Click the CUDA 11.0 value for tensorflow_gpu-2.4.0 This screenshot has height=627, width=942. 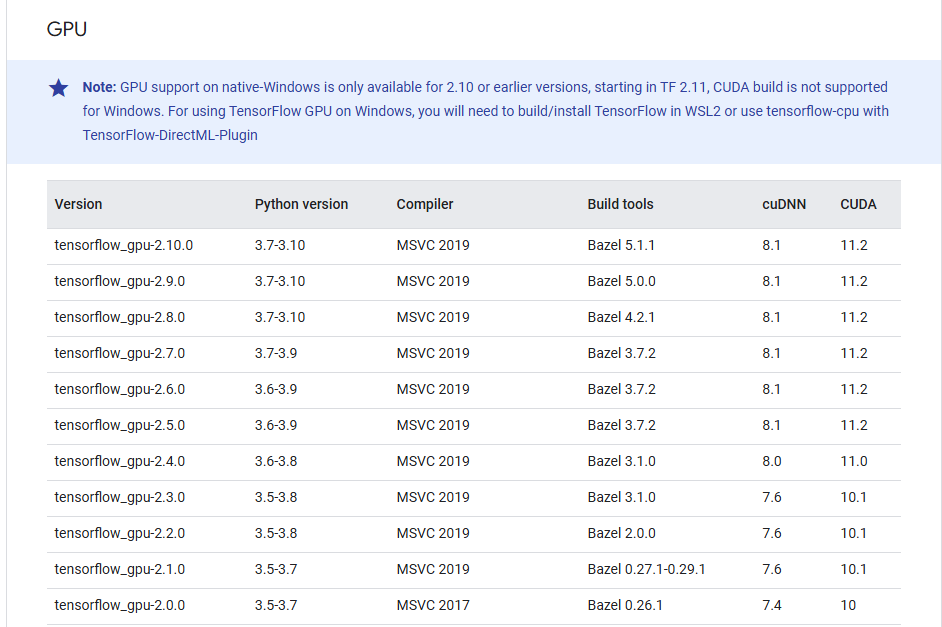pyautogui.click(x=856, y=461)
